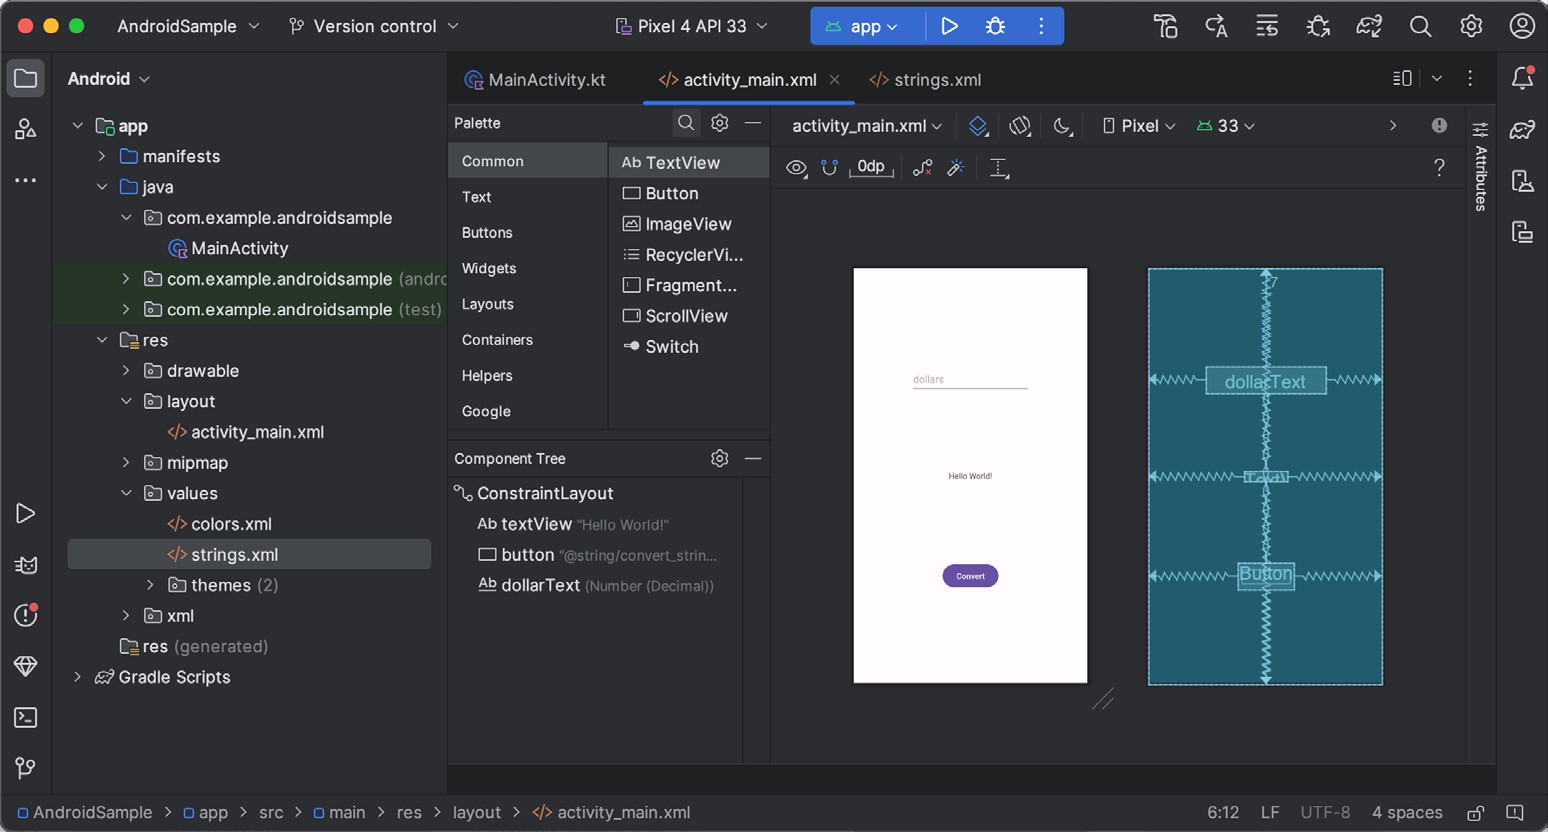Viewport: 1548px width, 832px height.
Task: Toggle the Attributes side panel
Action: tap(1481, 165)
